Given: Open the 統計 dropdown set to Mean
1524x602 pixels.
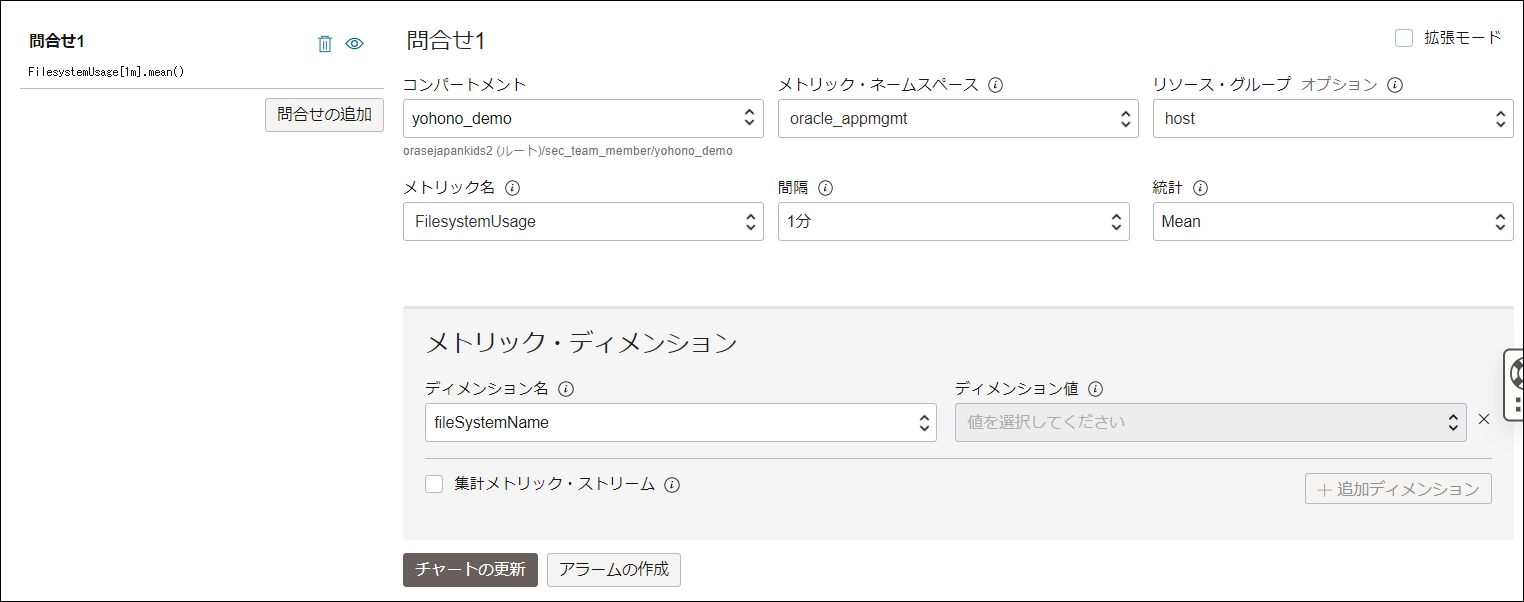Looking at the screenshot, I should pos(1332,222).
